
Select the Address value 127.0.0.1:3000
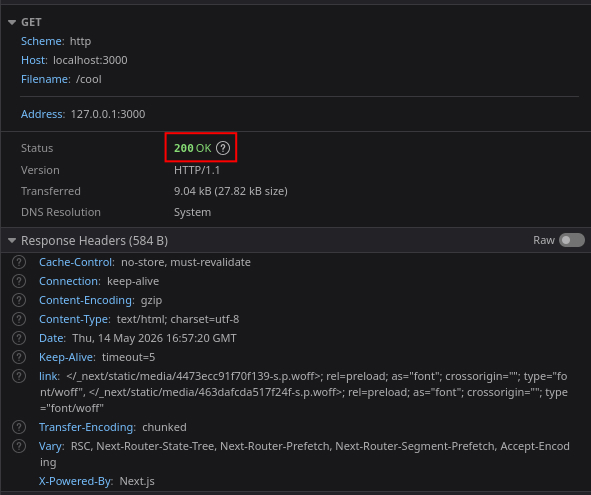coord(108,114)
